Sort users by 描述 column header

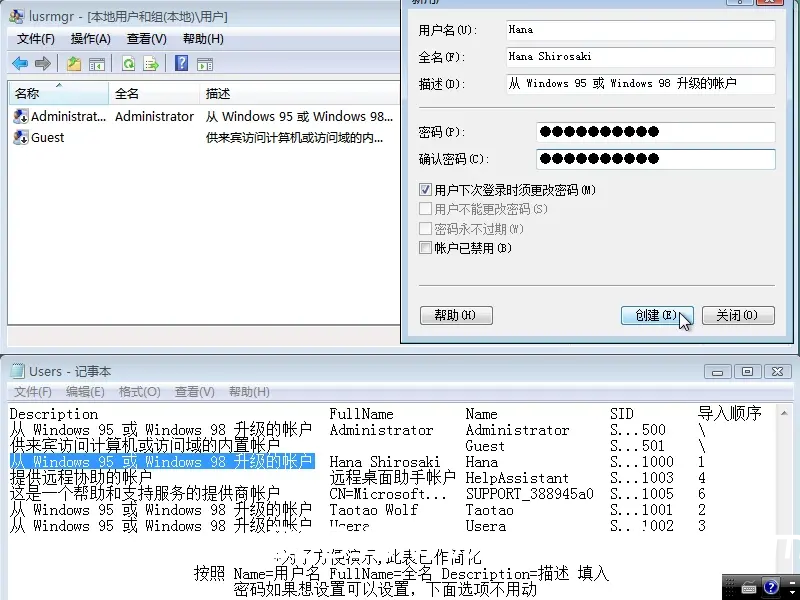(299, 93)
